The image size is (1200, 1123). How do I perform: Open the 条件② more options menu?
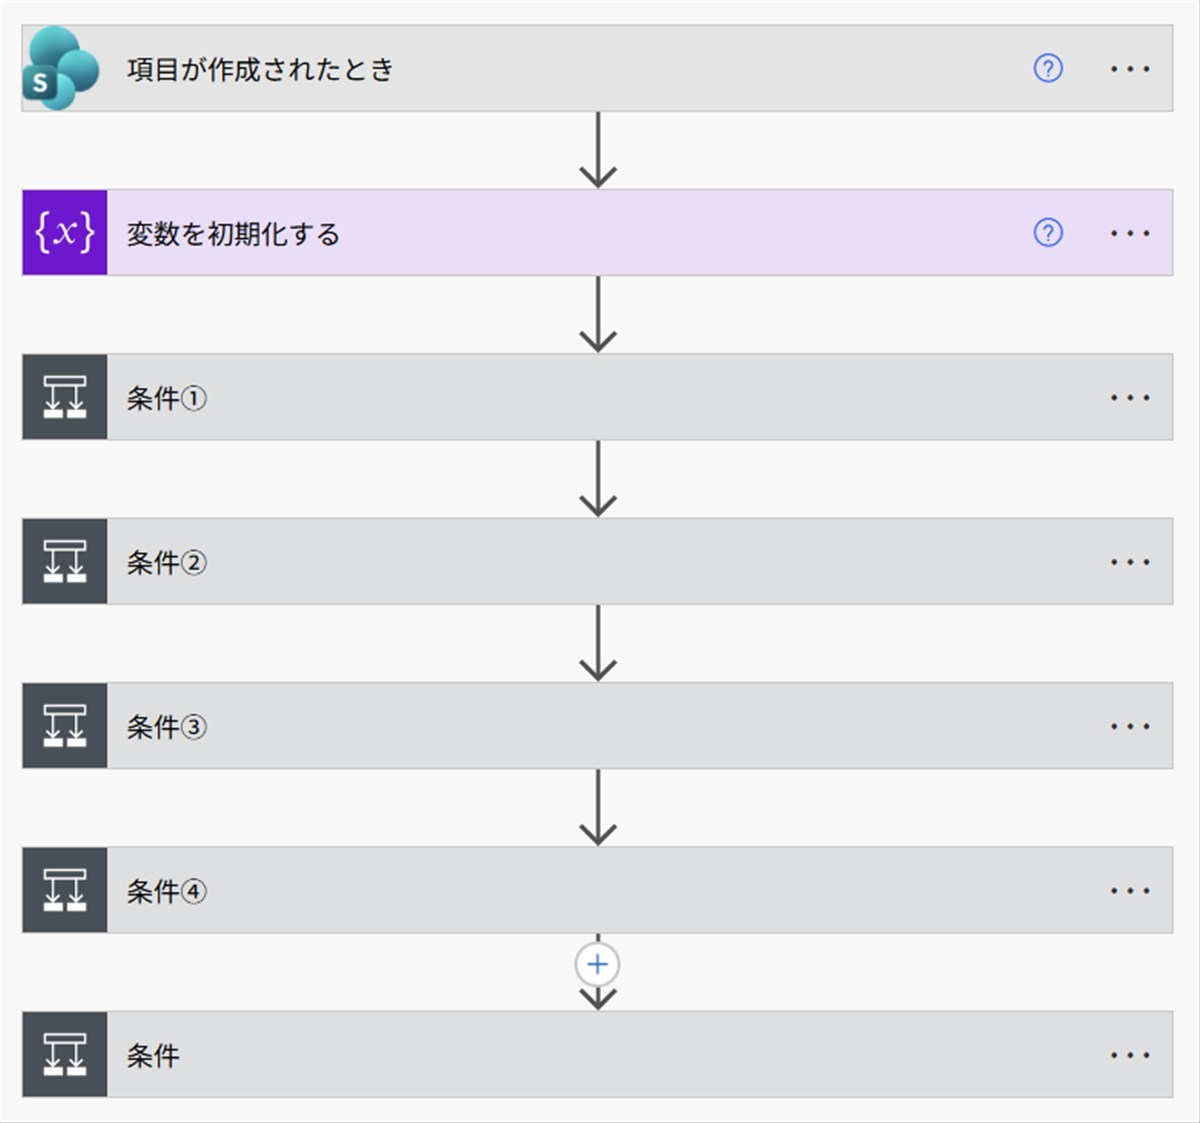1129,561
